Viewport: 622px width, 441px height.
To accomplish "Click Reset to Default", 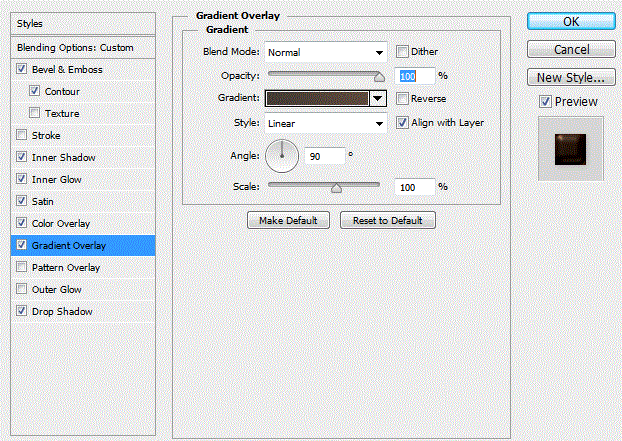I will (x=388, y=220).
